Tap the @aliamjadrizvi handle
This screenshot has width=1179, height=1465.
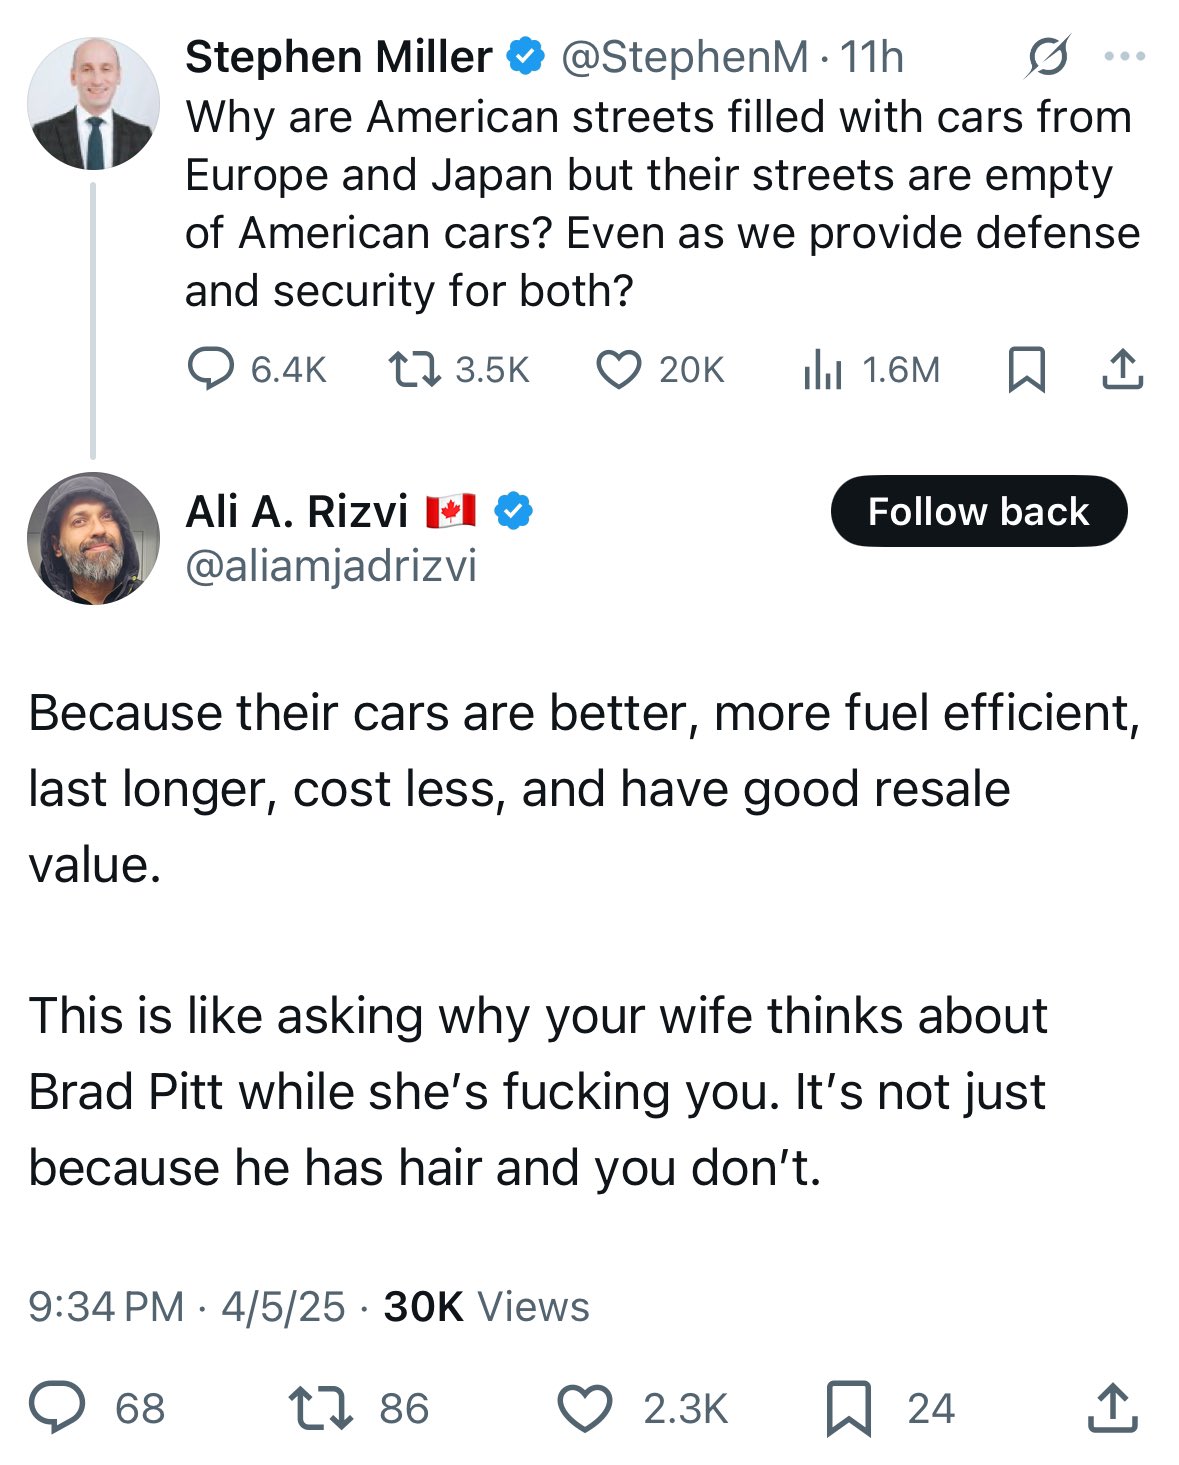pos(331,566)
